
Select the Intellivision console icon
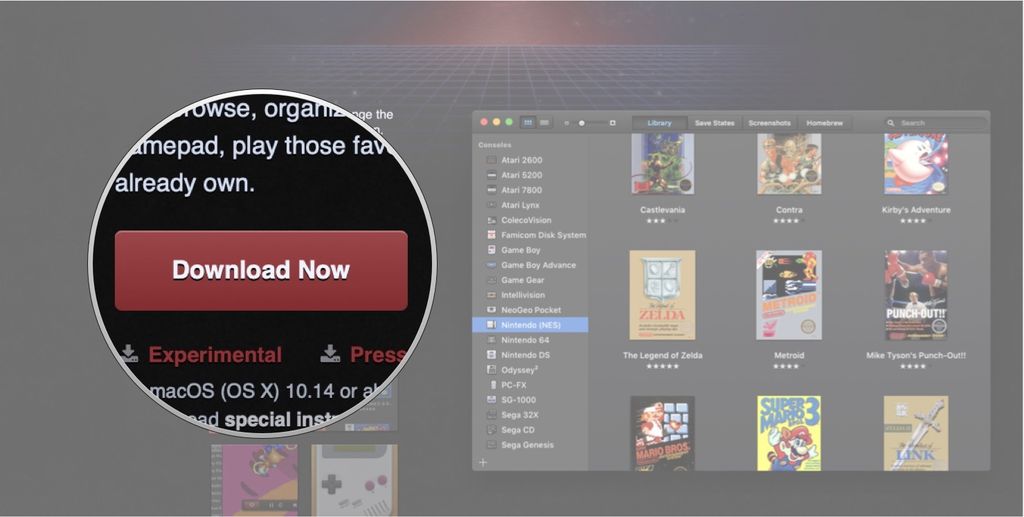point(492,295)
